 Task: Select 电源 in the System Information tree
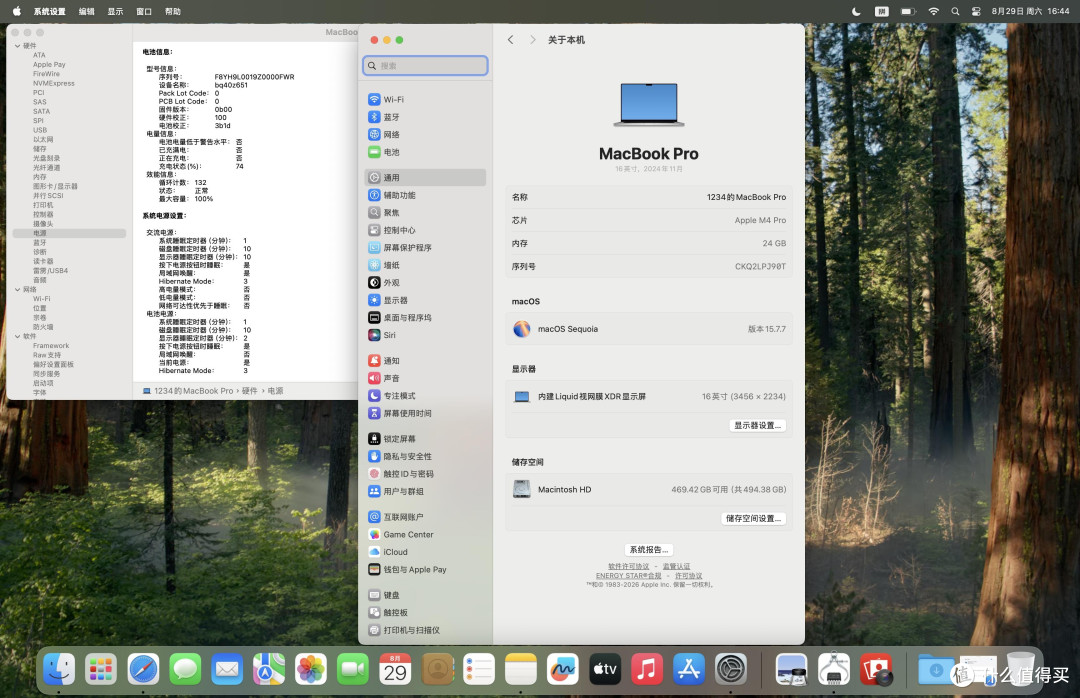click(69, 234)
